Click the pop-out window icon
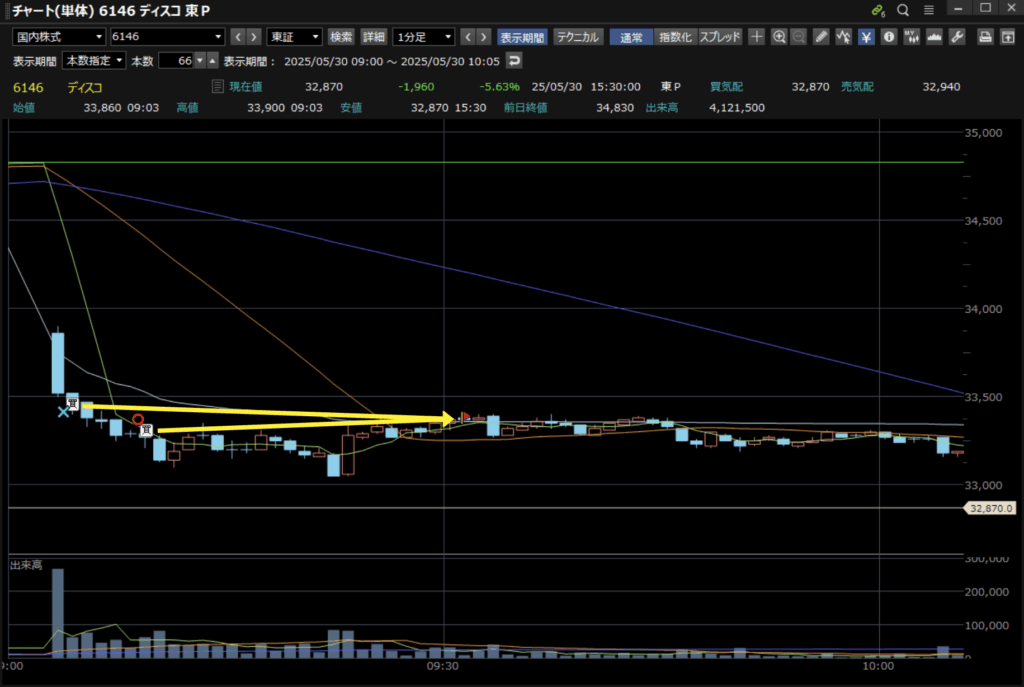Viewport: 1024px width, 687px height. click(1008, 37)
